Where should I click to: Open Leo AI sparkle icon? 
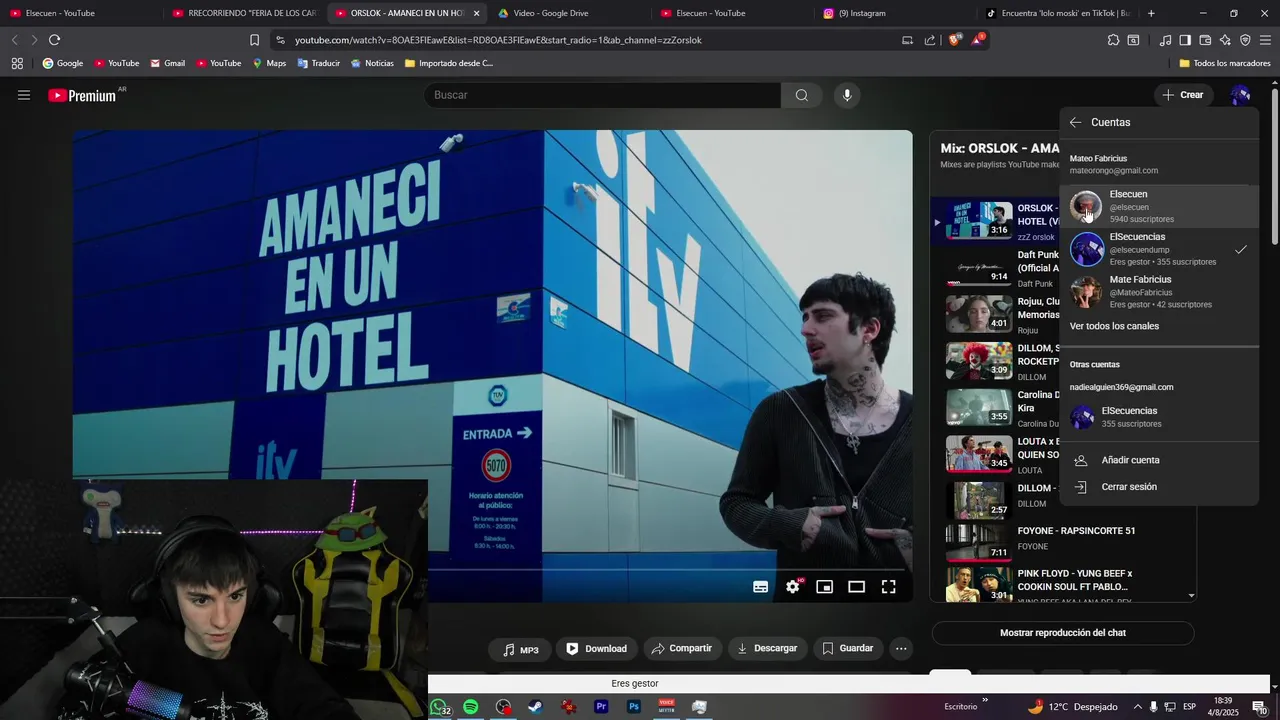1225,40
